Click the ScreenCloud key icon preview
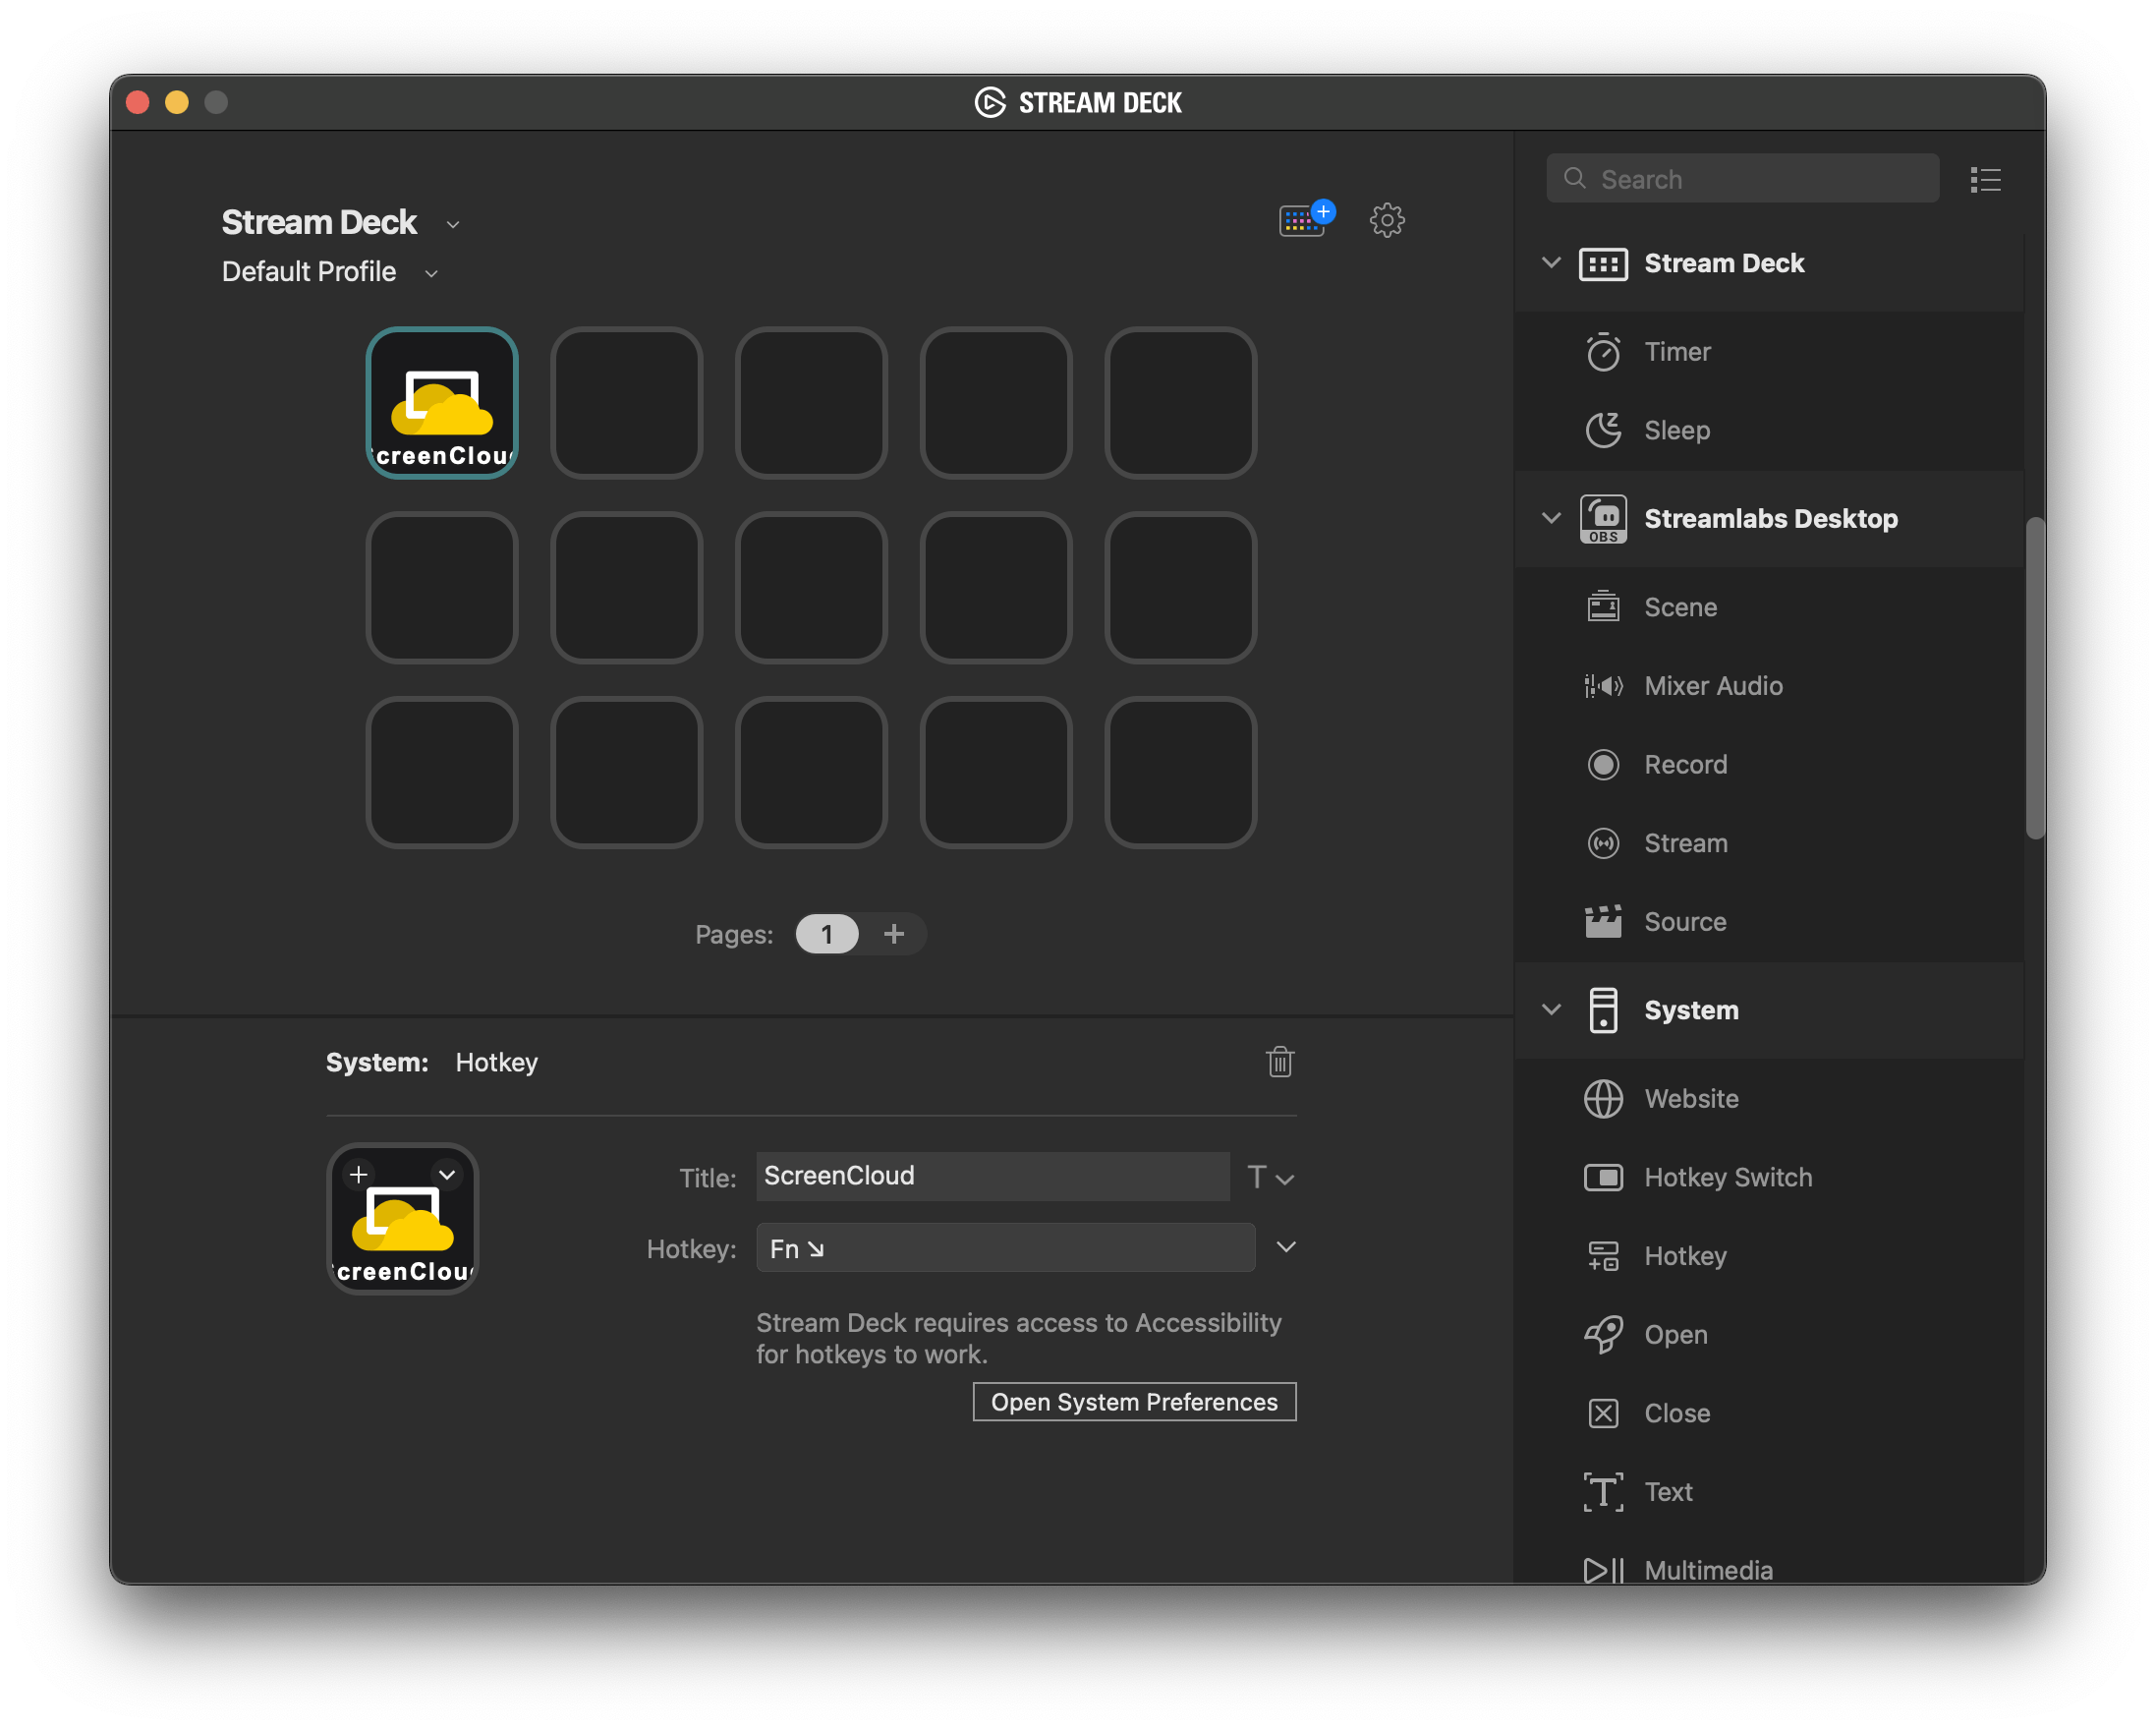The height and width of the screenshot is (1730, 2156). 403,1219
